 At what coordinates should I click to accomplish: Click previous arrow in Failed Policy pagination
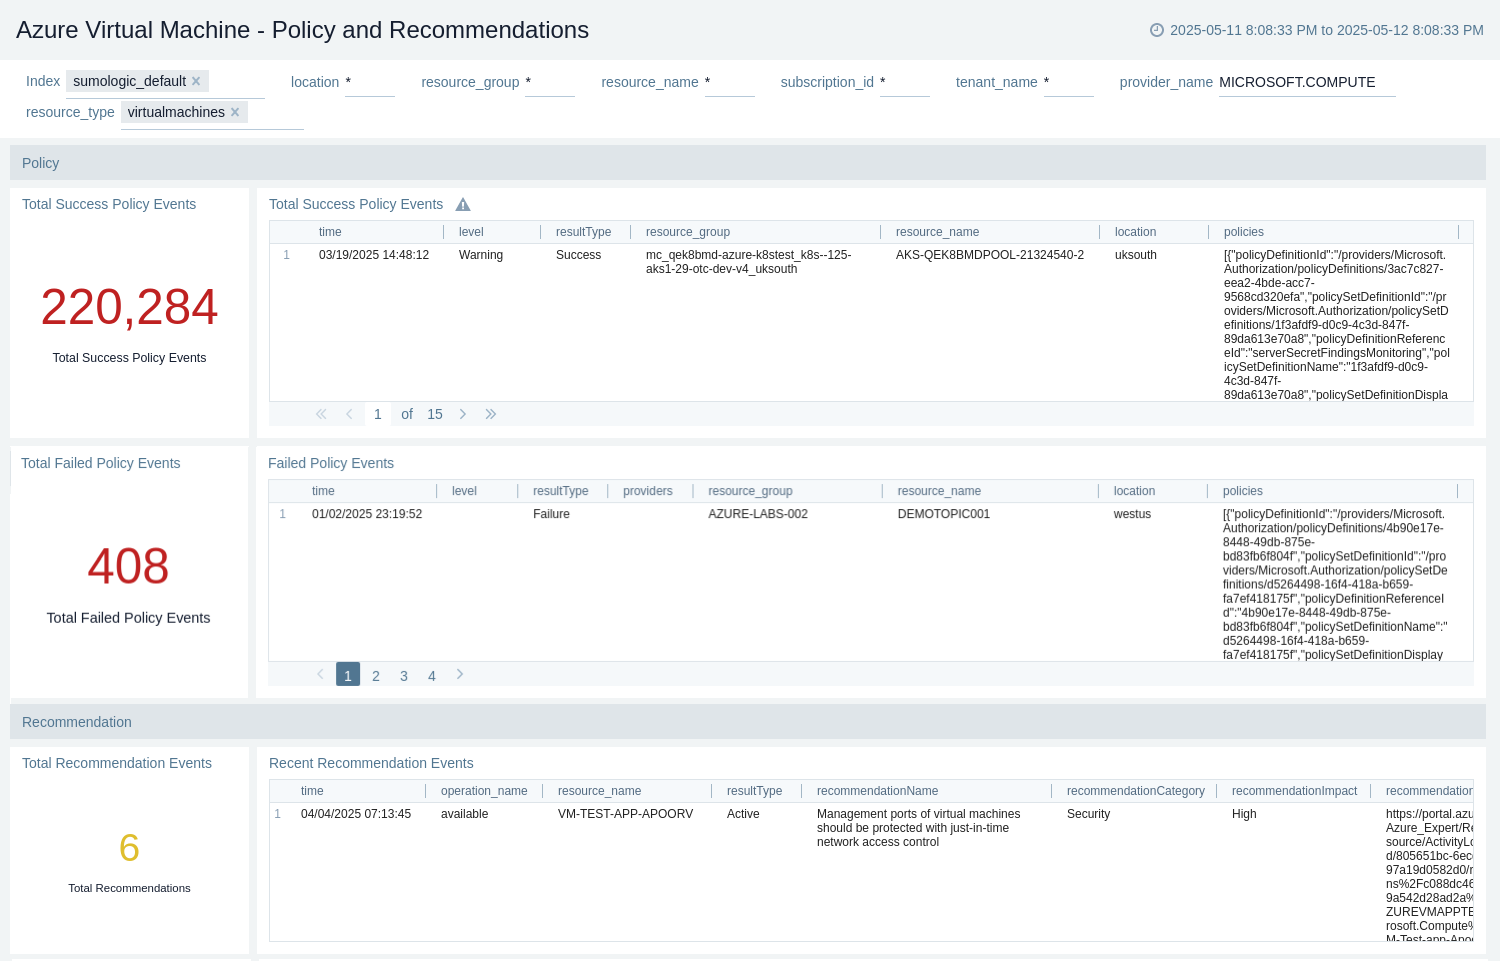pos(320,674)
